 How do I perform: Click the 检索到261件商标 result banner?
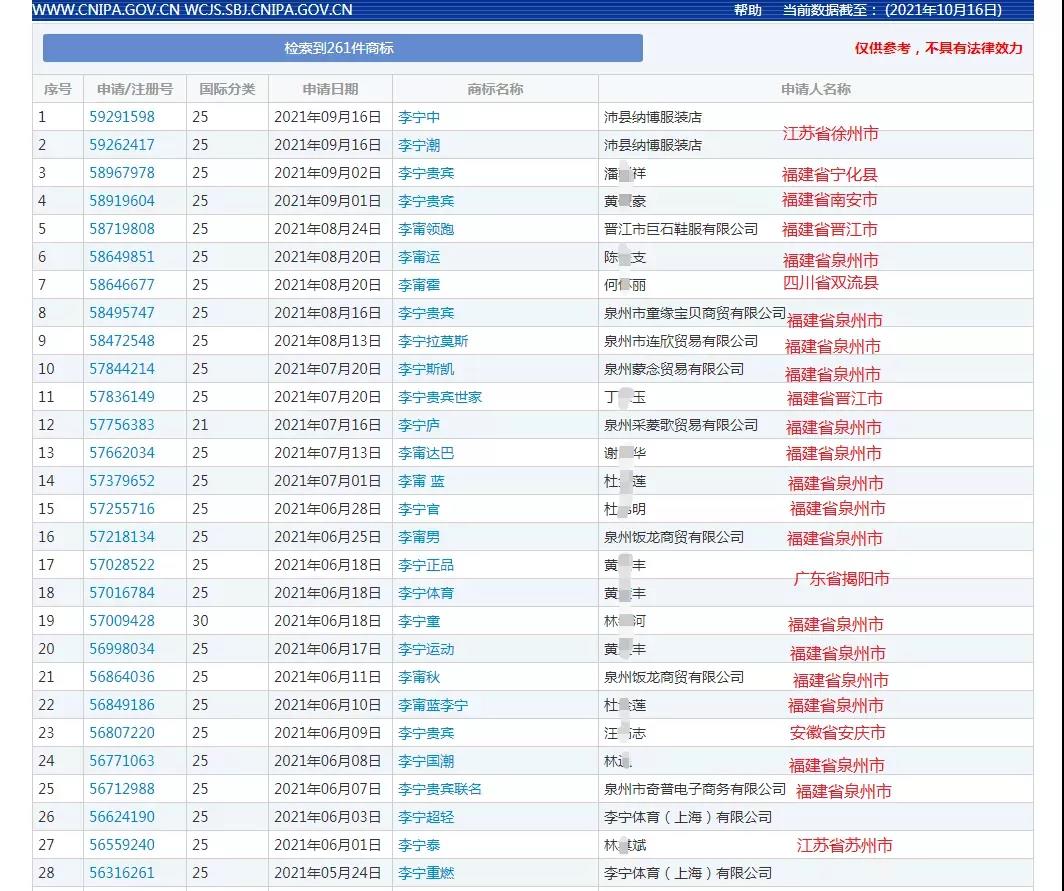[x=343, y=48]
